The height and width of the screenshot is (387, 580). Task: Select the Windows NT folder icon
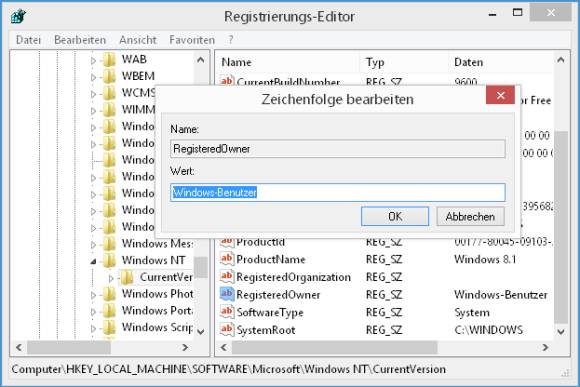tap(109, 260)
